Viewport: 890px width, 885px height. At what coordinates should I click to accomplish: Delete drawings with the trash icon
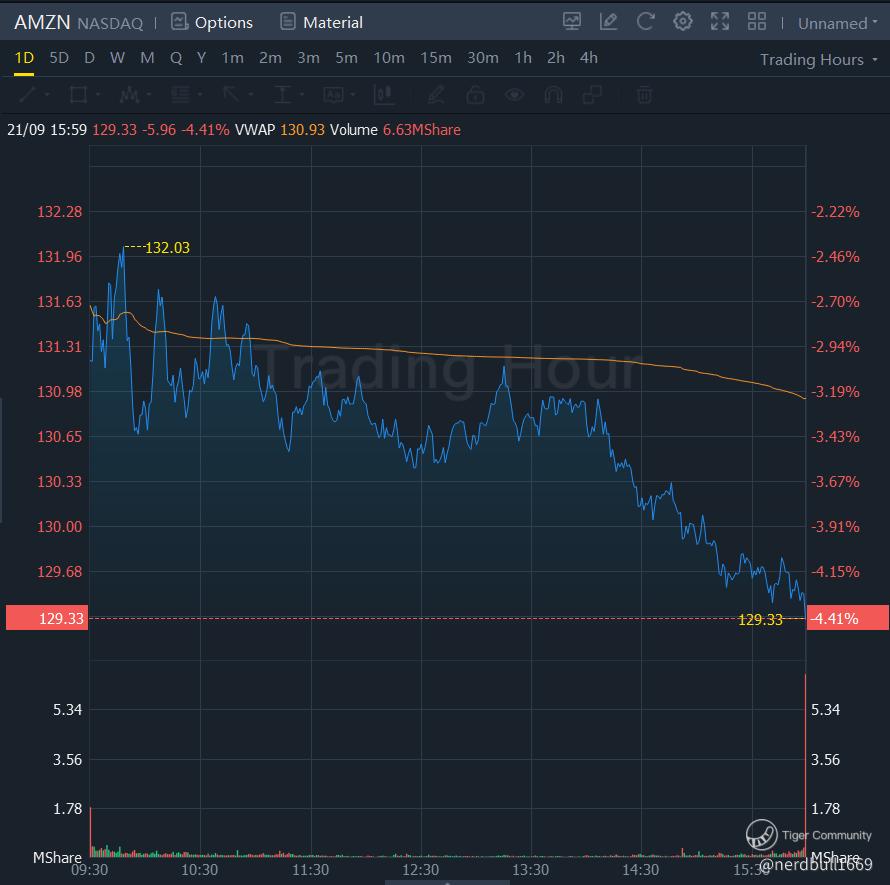644,94
